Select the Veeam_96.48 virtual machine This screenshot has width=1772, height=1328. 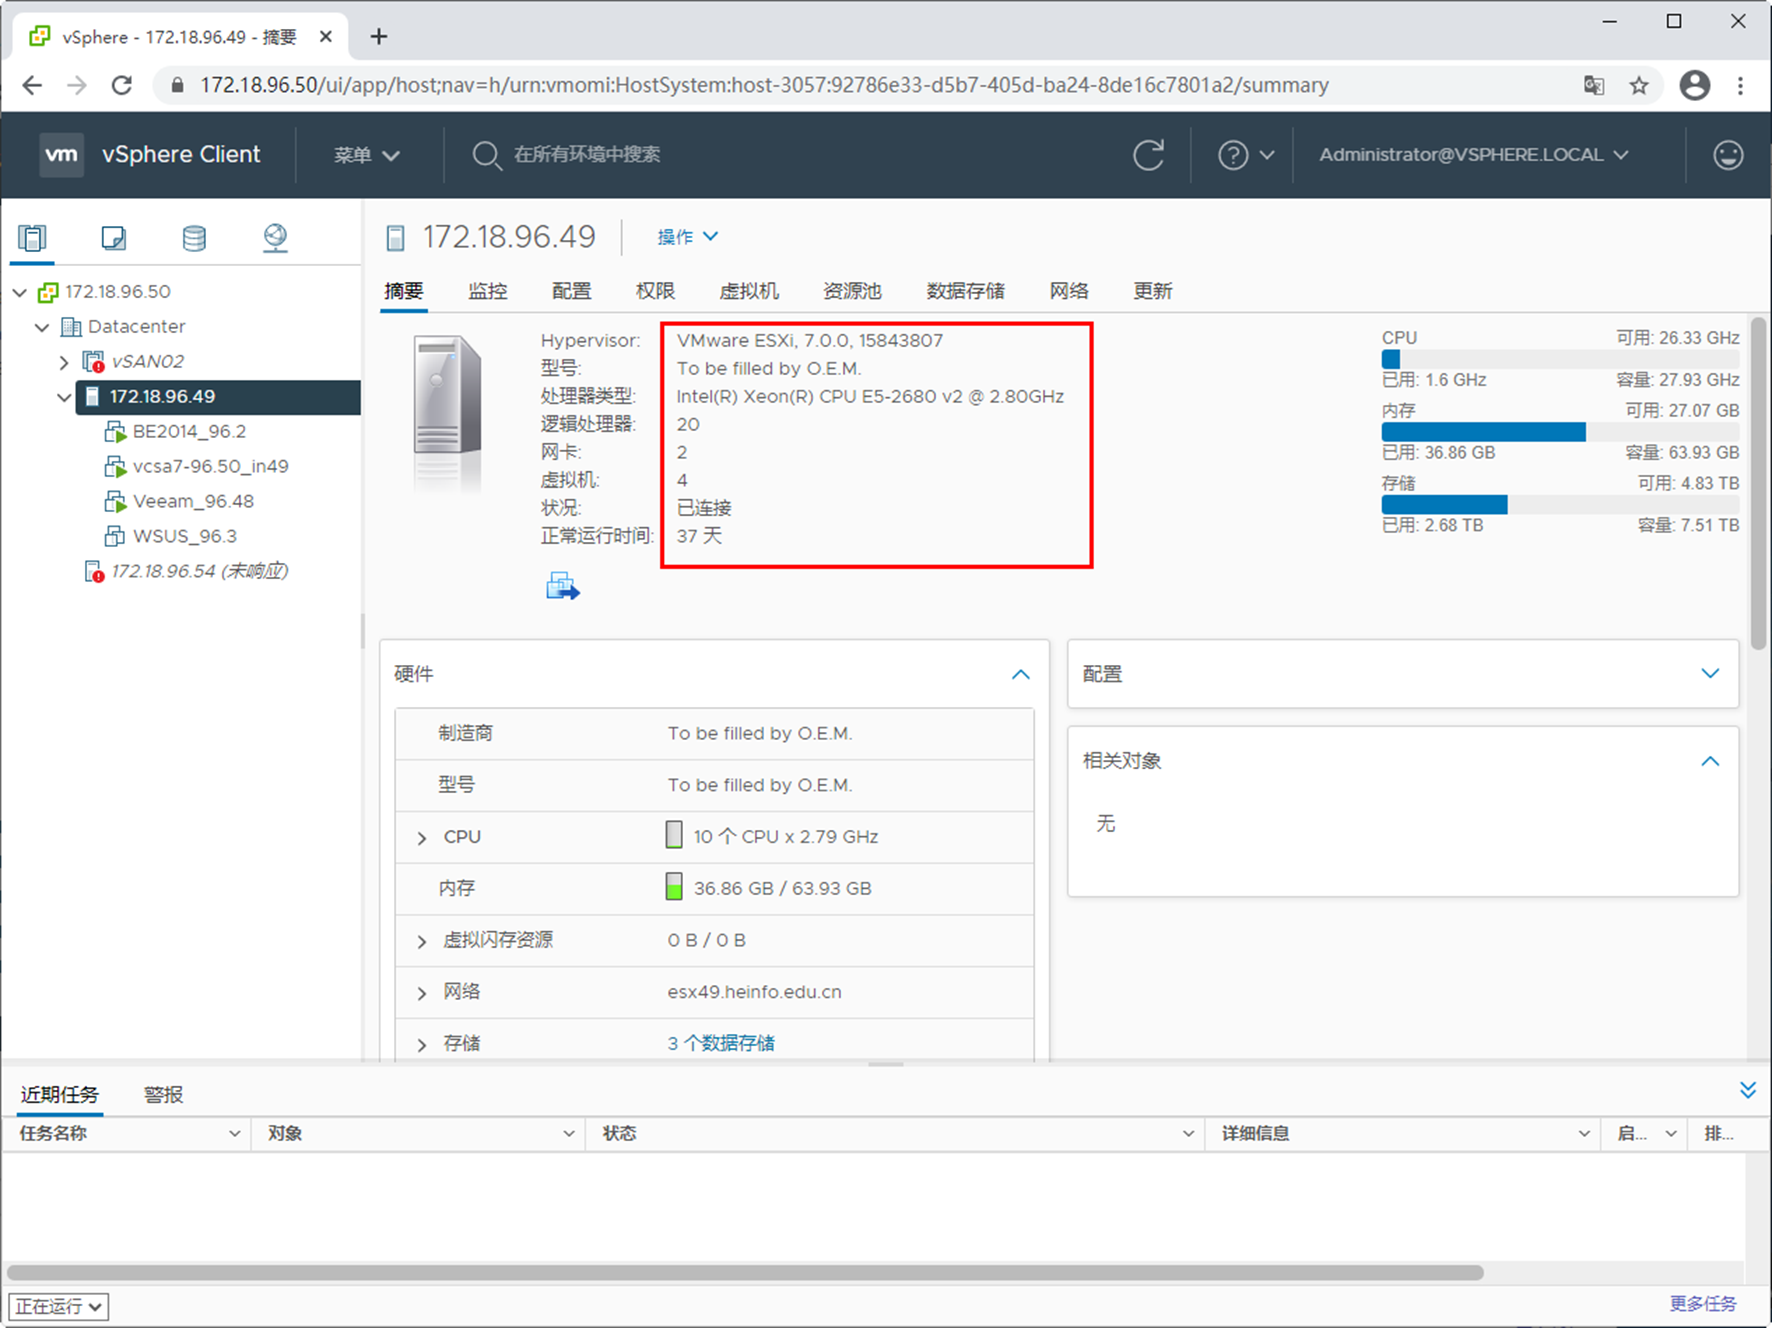[x=193, y=501]
